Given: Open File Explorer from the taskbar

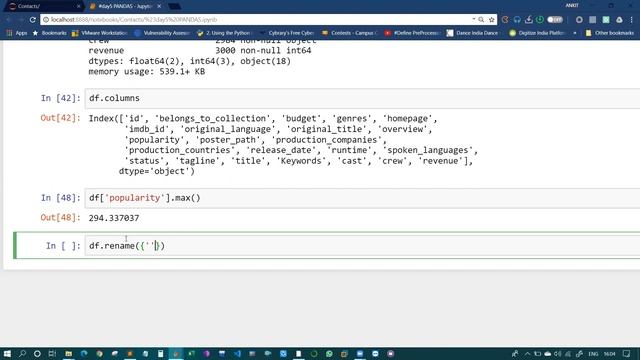Looking at the screenshot, I should (x=68, y=353).
